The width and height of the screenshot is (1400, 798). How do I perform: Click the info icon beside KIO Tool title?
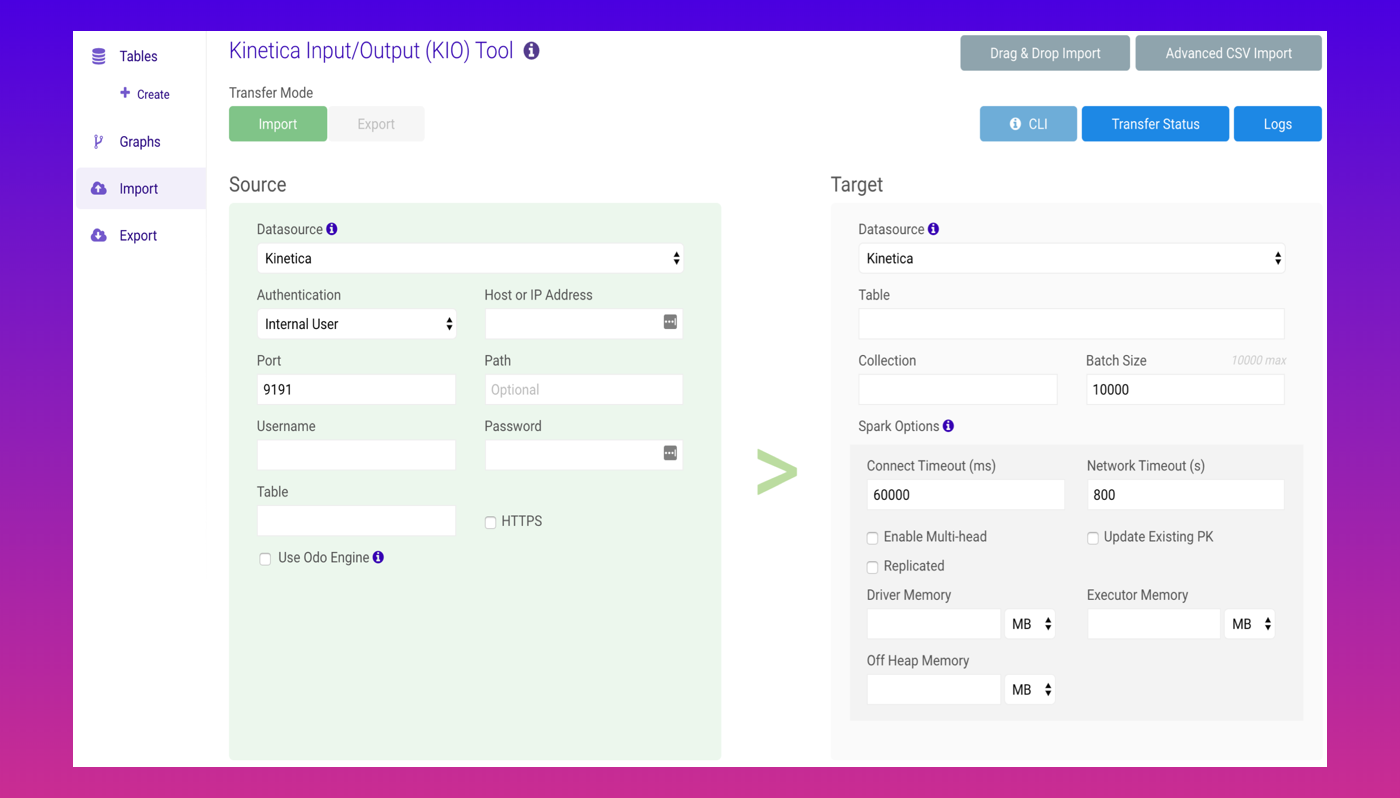coord(531,51)
